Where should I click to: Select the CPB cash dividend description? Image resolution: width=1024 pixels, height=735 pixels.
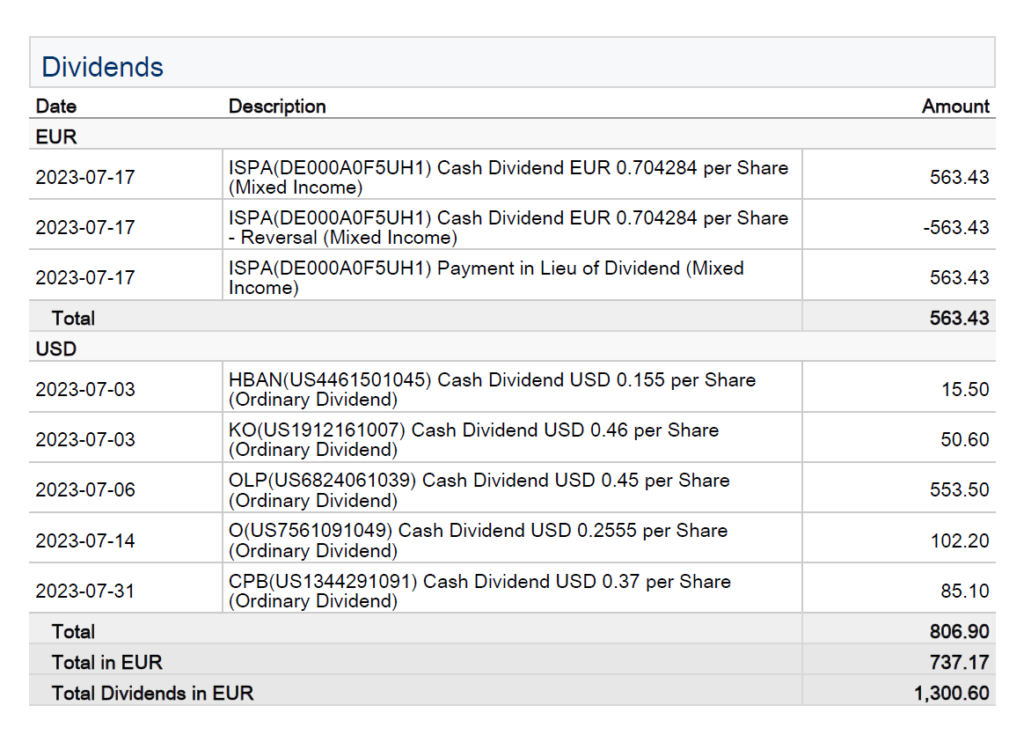pos(479,591)
